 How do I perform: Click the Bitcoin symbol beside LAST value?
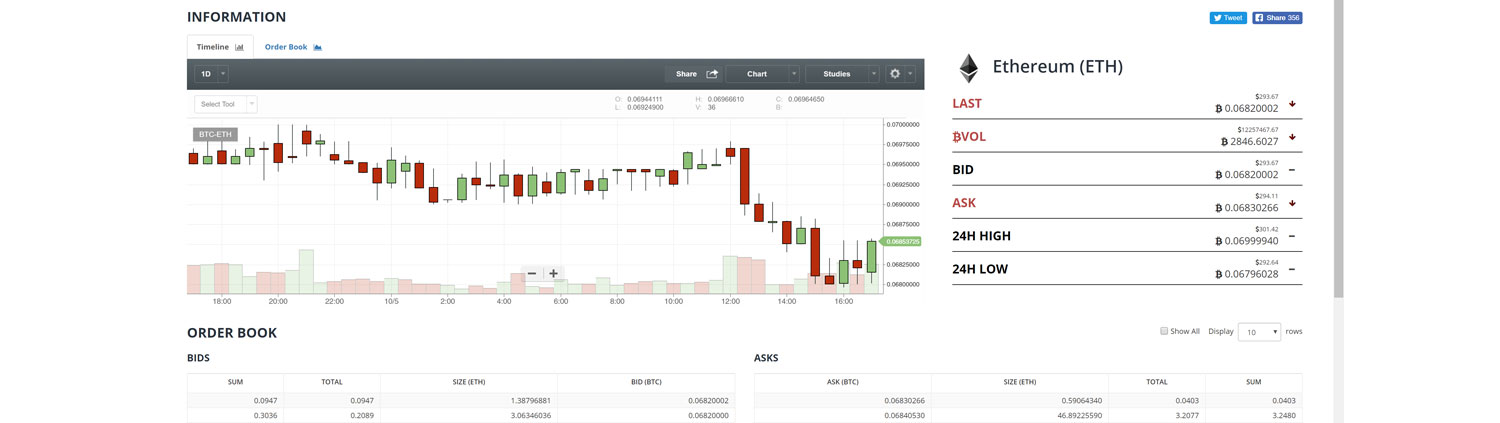point(1219,109)
